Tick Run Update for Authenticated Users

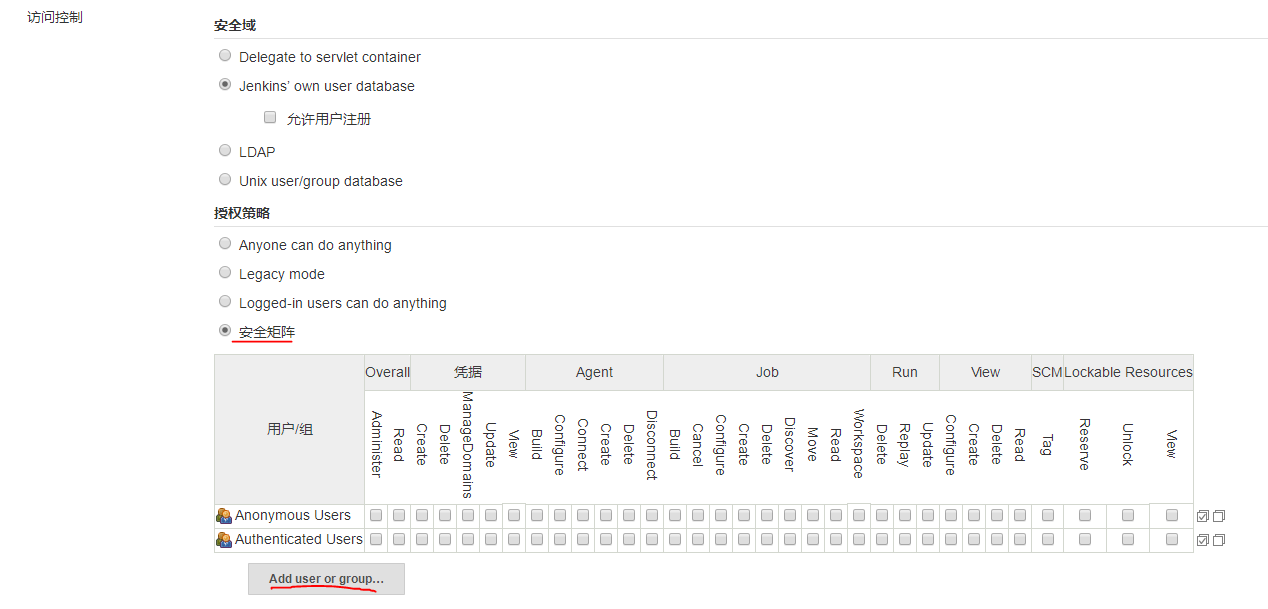coord(928,539)
